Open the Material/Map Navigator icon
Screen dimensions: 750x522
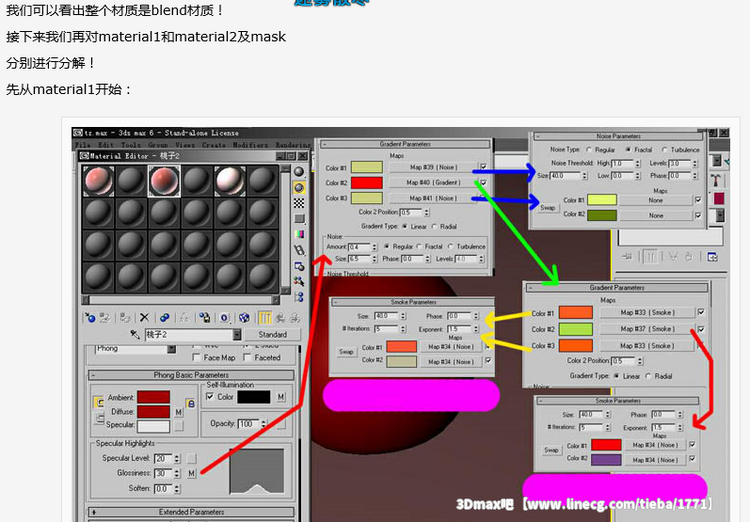click(x=299, y=297)
